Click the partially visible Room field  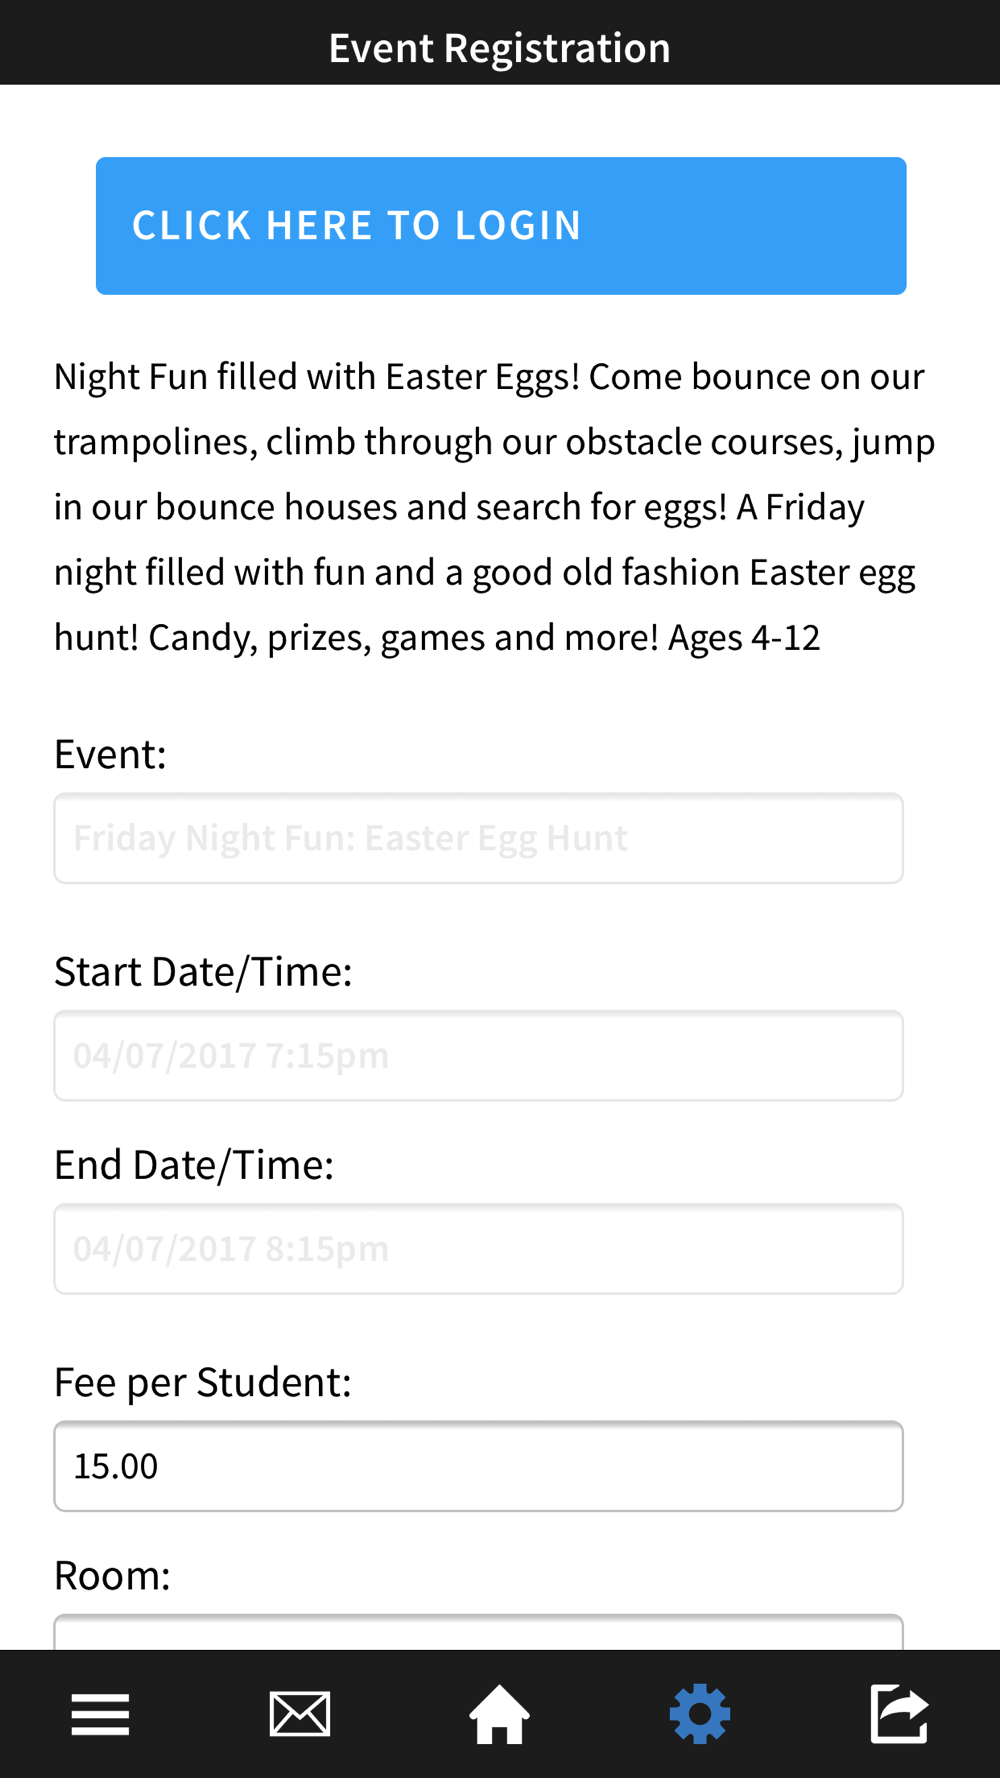pyautogui.click(x=478, y=1632)
